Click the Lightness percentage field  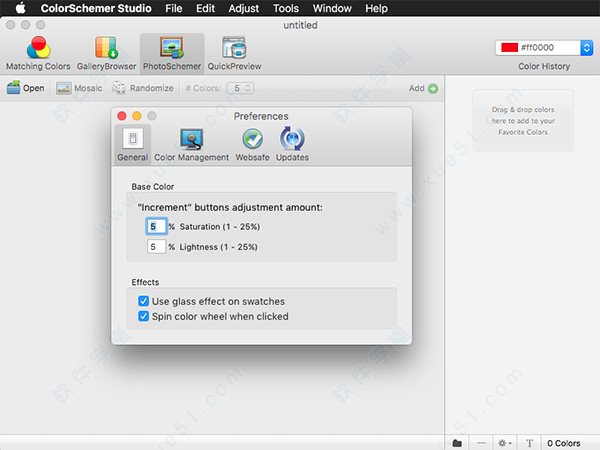coord(156,247)
